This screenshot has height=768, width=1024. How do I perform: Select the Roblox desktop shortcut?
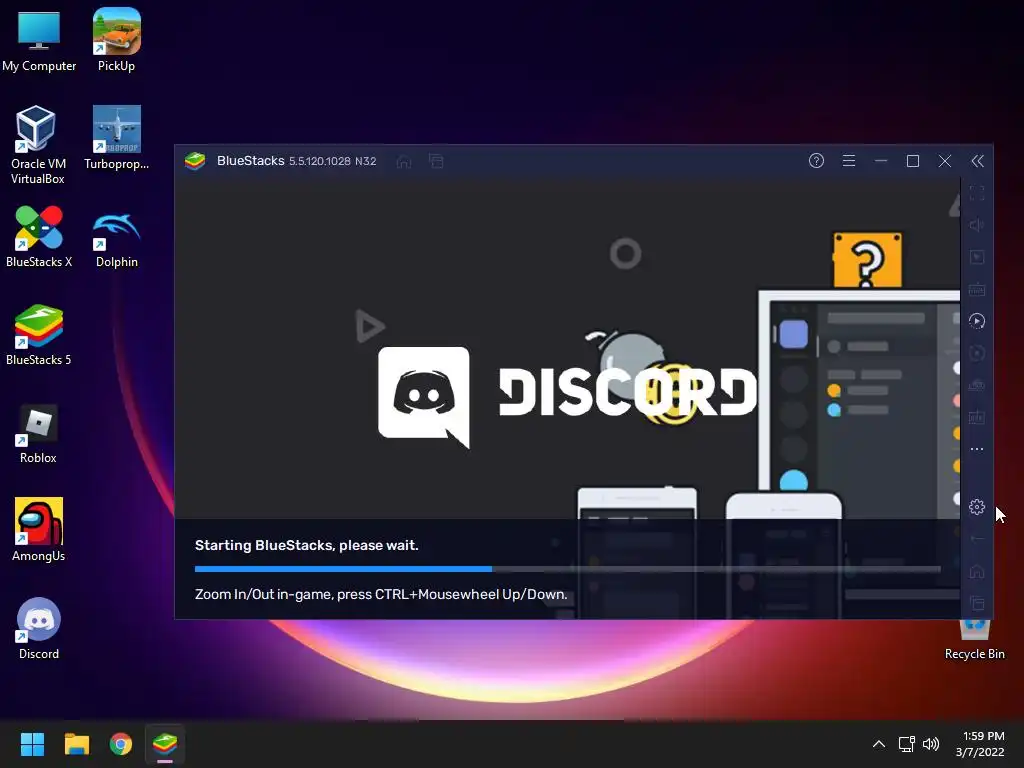[38, 434]
